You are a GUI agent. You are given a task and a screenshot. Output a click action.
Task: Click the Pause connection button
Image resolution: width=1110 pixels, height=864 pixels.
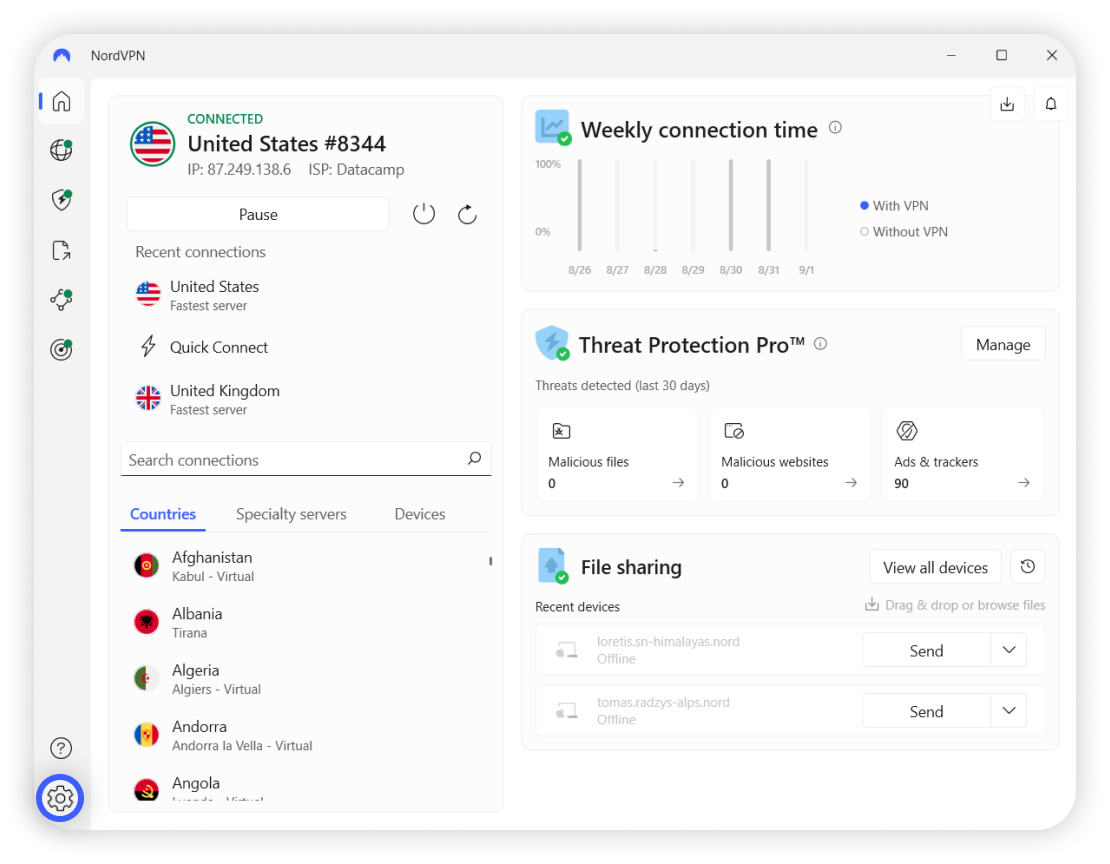coord(258,214)
